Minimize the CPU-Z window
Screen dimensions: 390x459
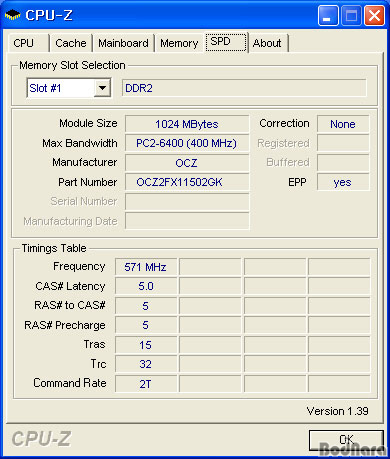[x=328, y=15]
